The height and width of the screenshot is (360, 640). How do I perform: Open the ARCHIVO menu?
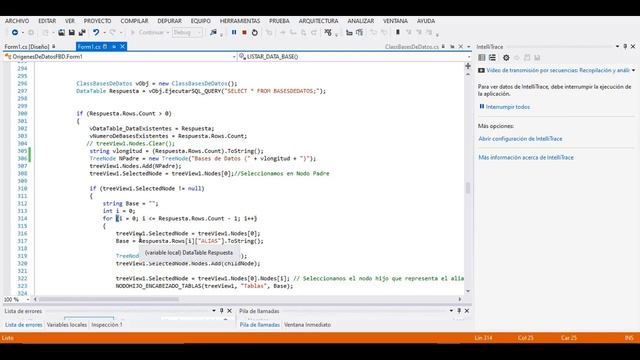point(17,21)
